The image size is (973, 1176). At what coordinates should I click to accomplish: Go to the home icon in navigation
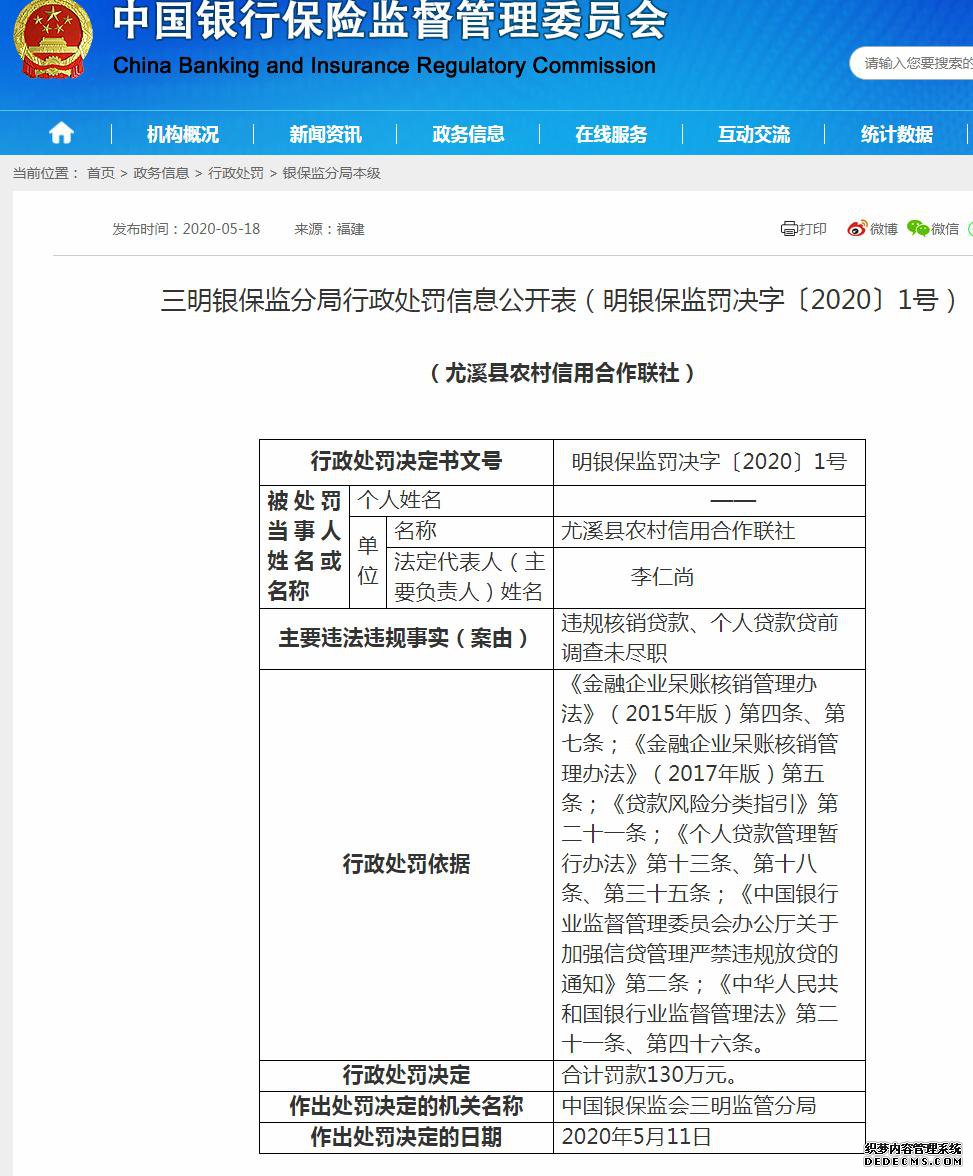pos(61,134)
